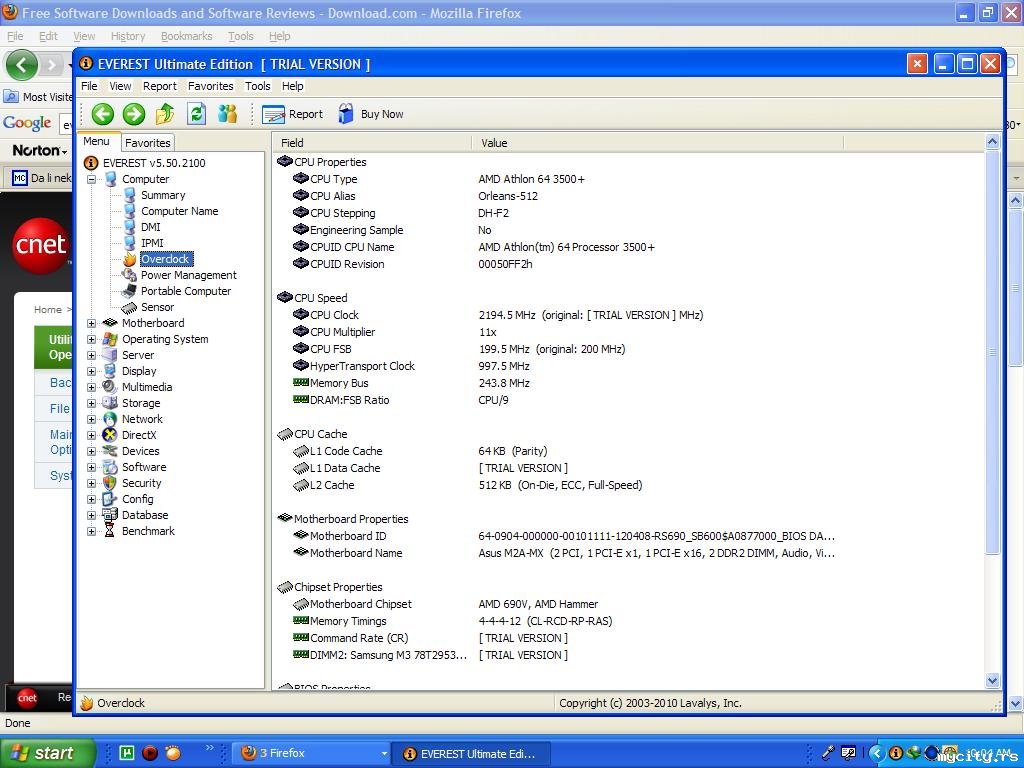Expand the Benchmark tree node
1024x768 pixels.
(92, 531)
